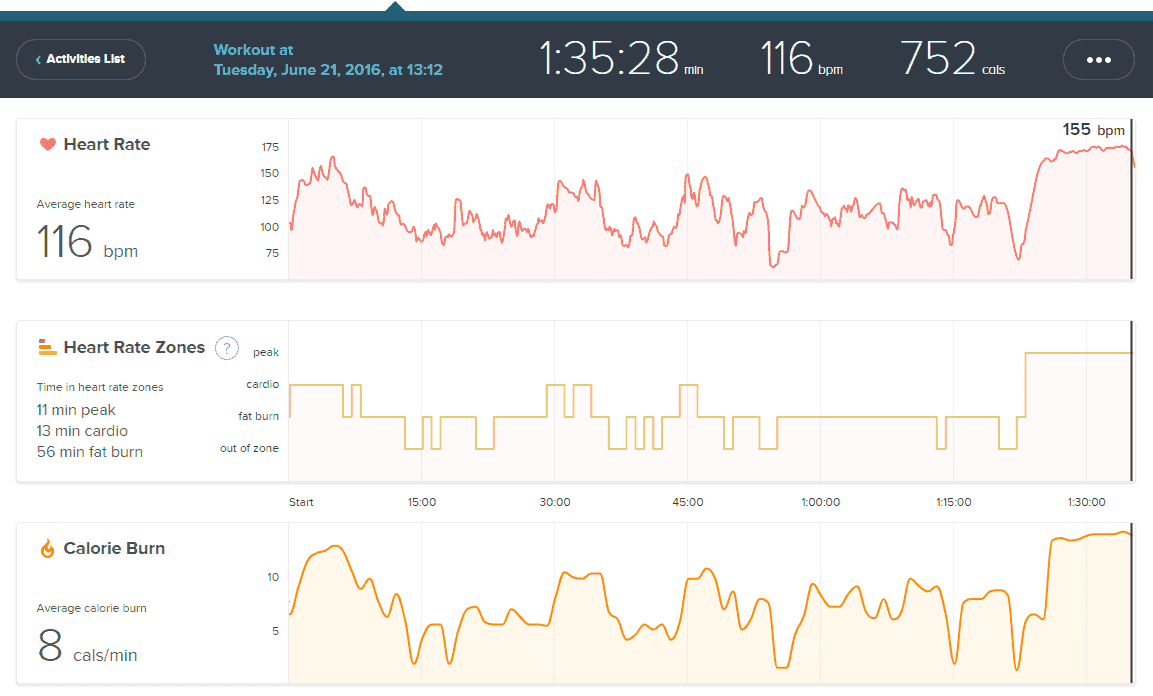Click the out of zone axis label

(249, 448)
